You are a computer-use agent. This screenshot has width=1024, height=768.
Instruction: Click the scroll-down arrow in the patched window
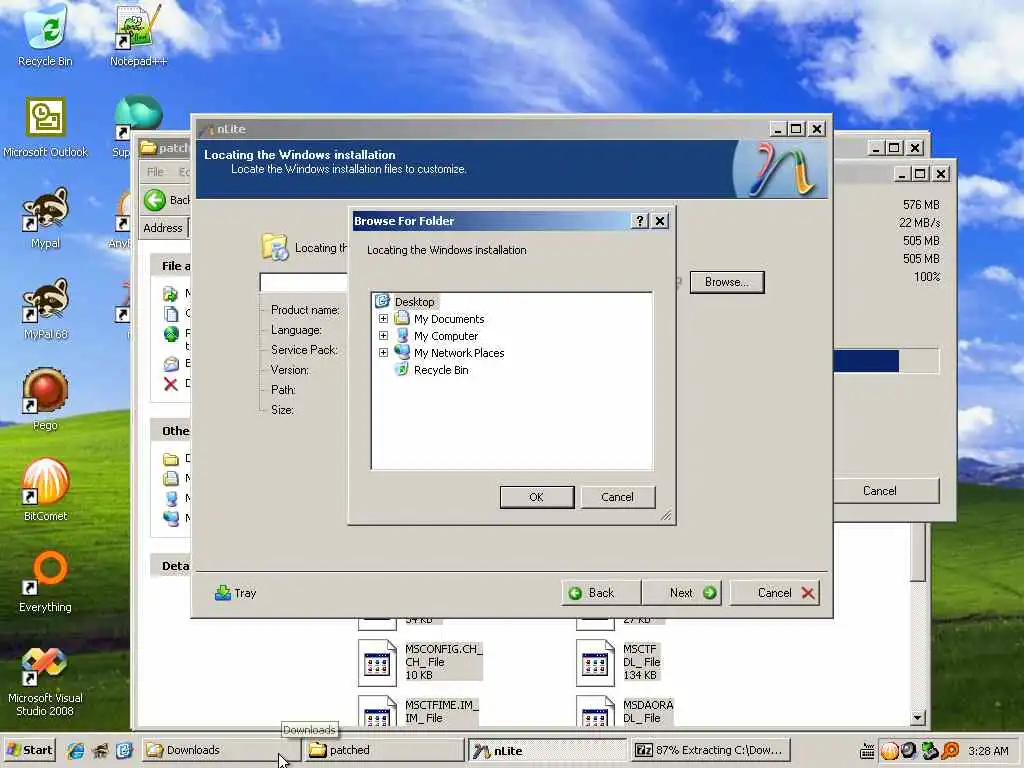click(918, 718)
